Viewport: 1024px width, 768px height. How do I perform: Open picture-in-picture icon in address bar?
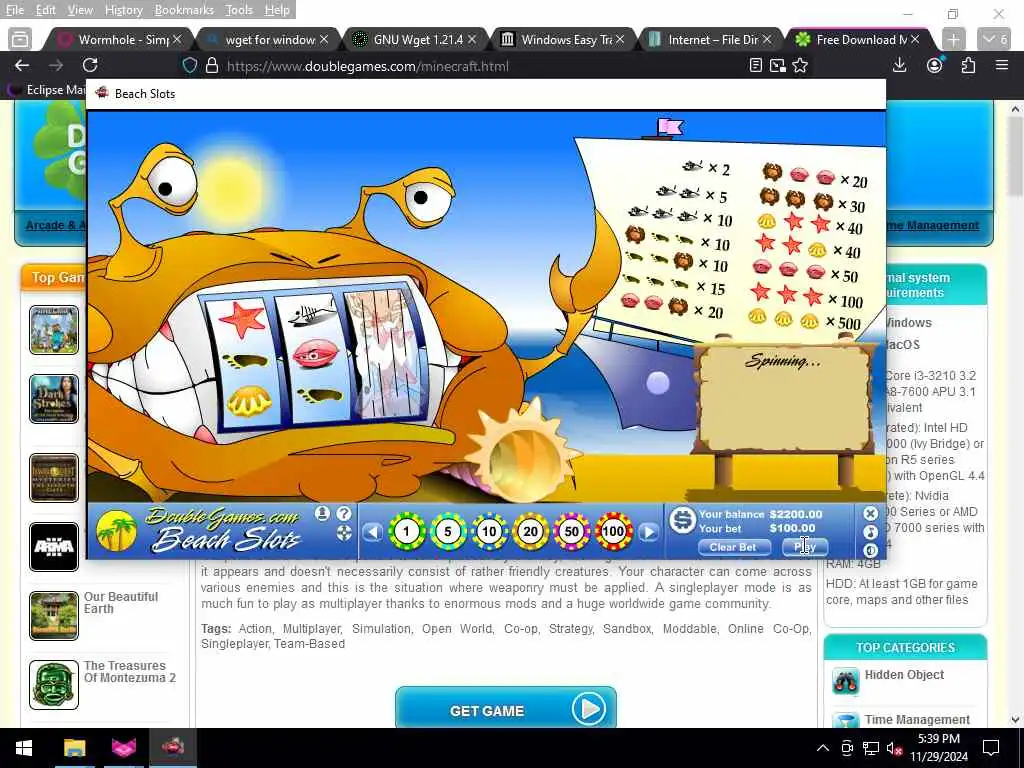(x=778, y=65)
